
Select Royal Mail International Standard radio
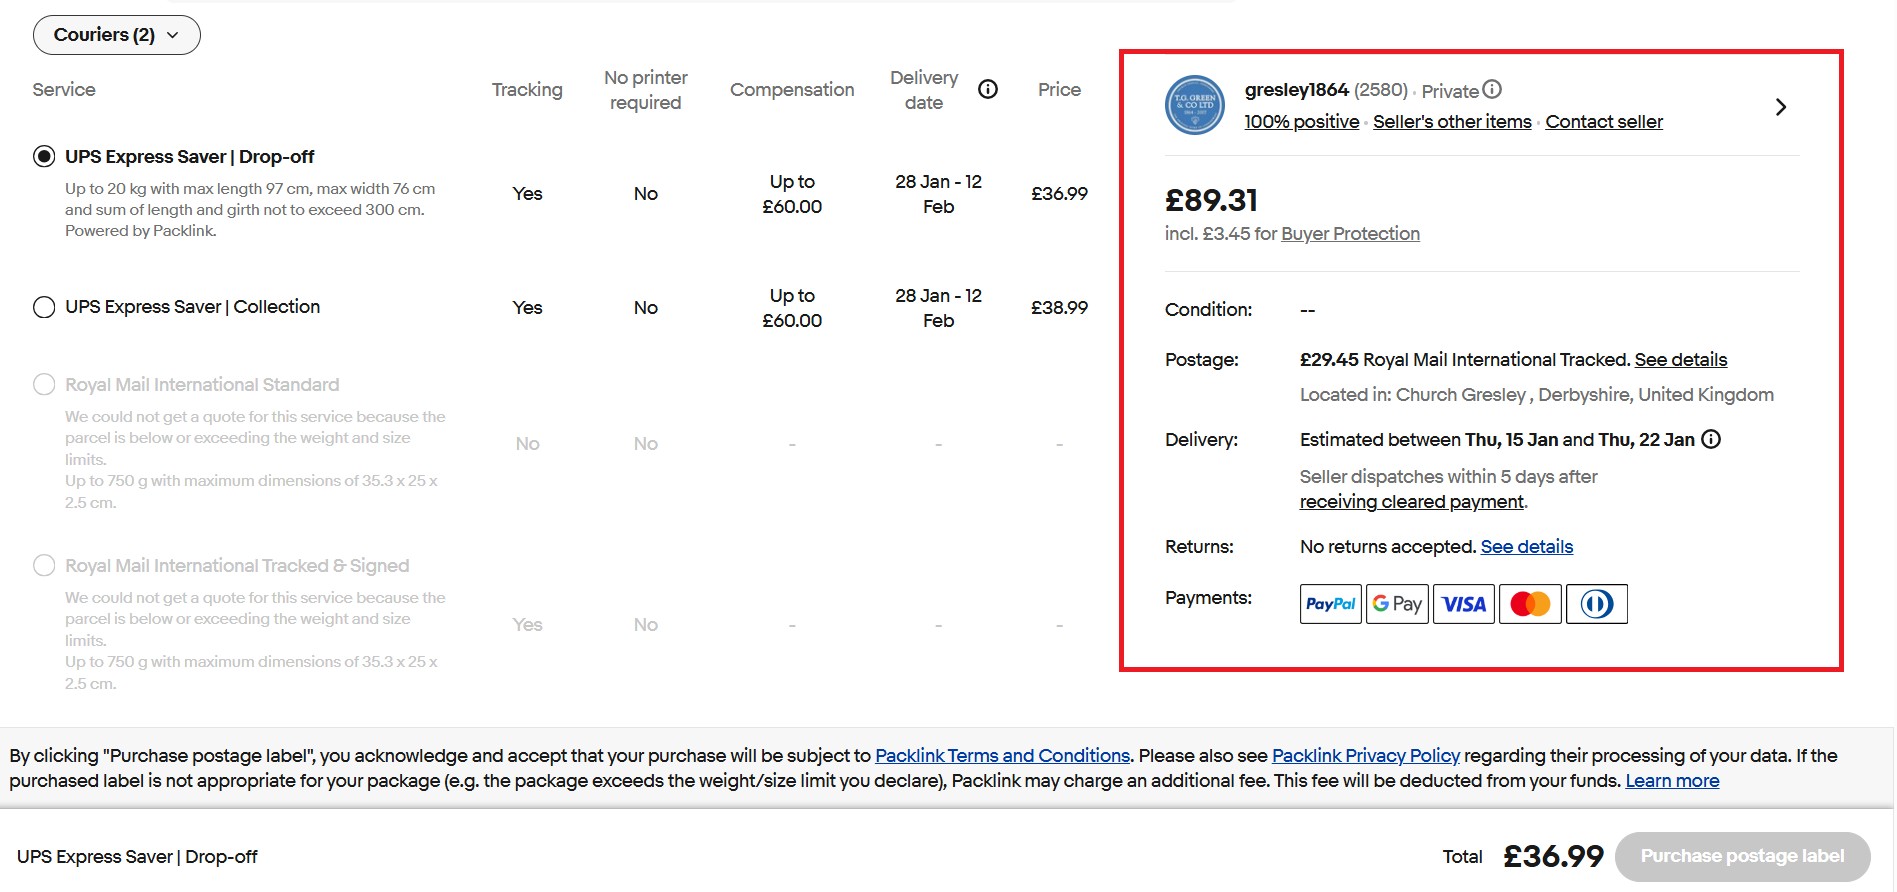(x=44, y=385)
